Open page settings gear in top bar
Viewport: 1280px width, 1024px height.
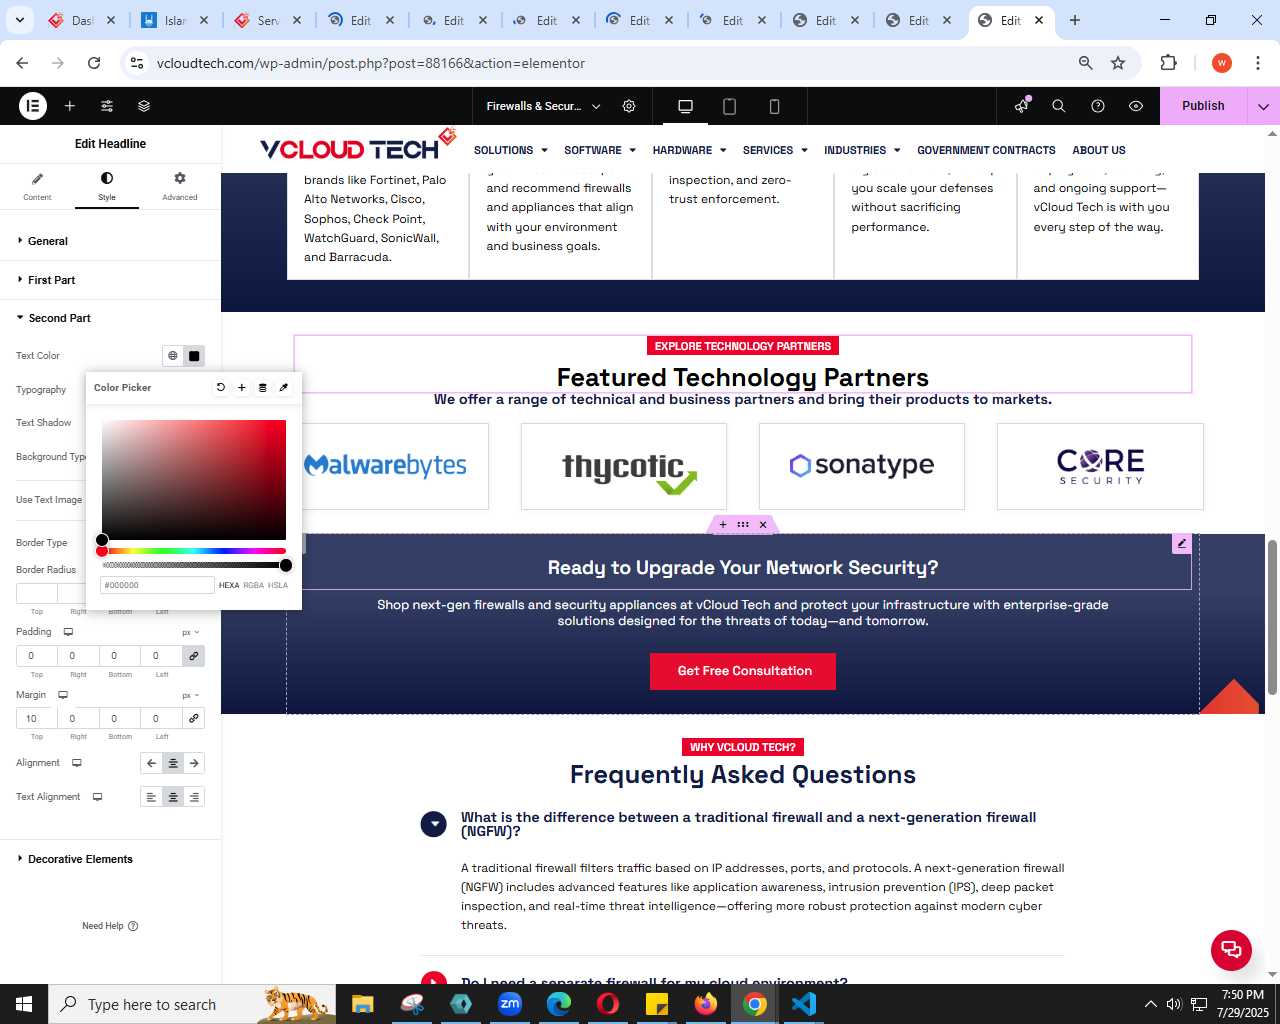coord(629,106)
